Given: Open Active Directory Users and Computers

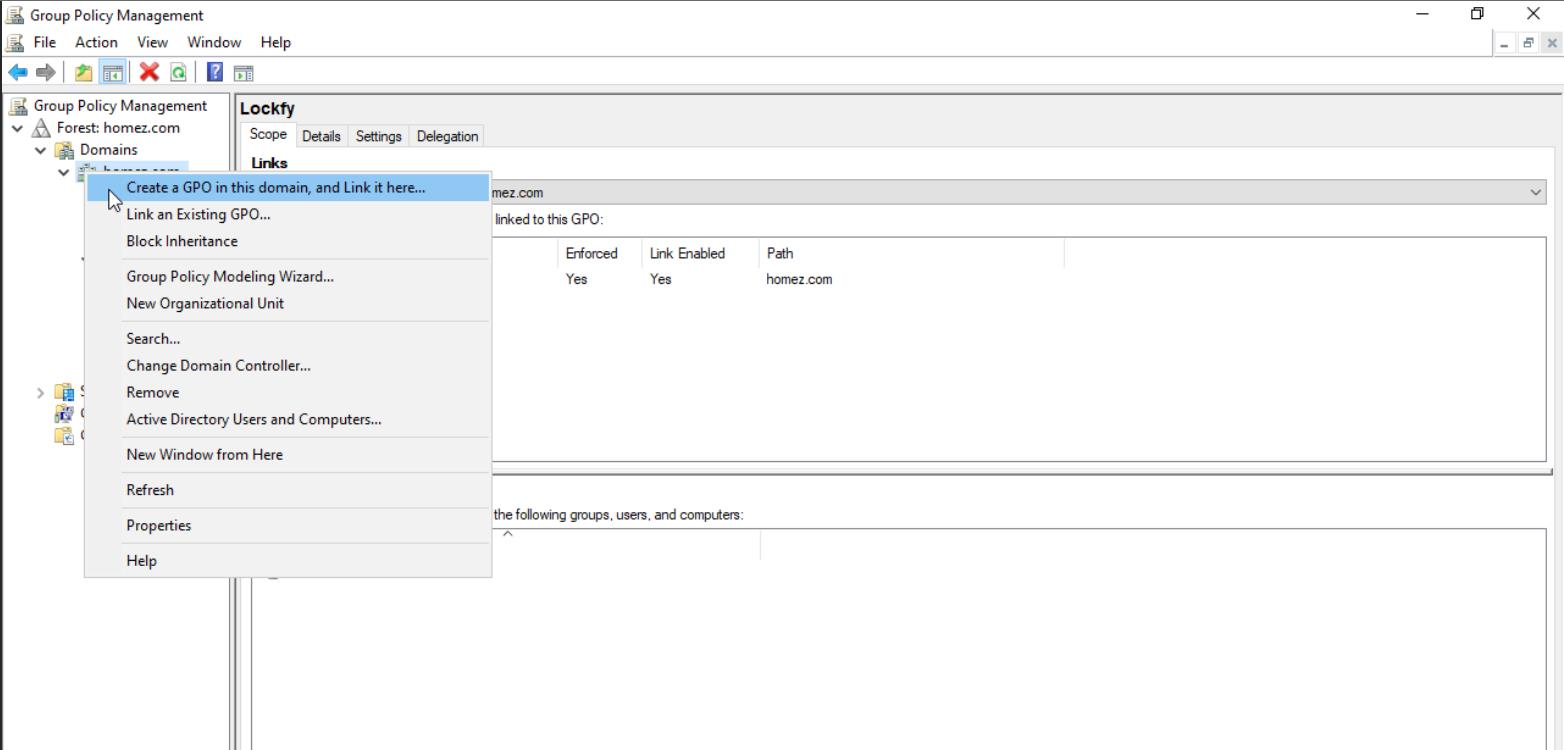Looking at the screenshot, I should (288, 419).
